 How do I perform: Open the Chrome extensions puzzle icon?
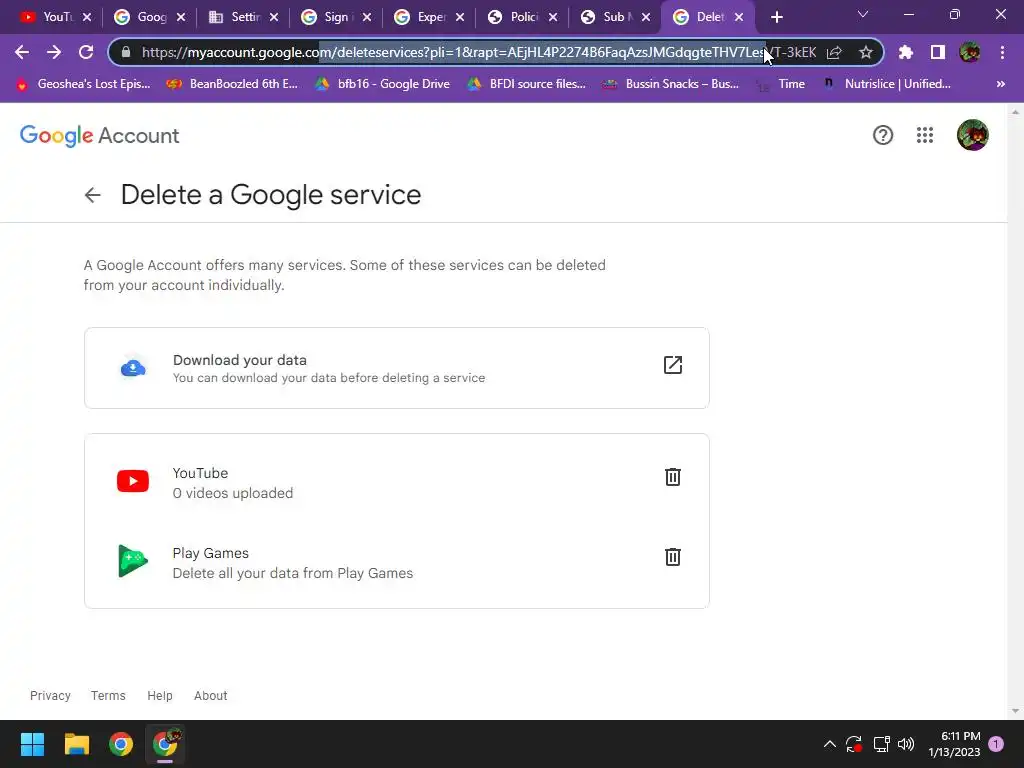(x=906, y=52)
